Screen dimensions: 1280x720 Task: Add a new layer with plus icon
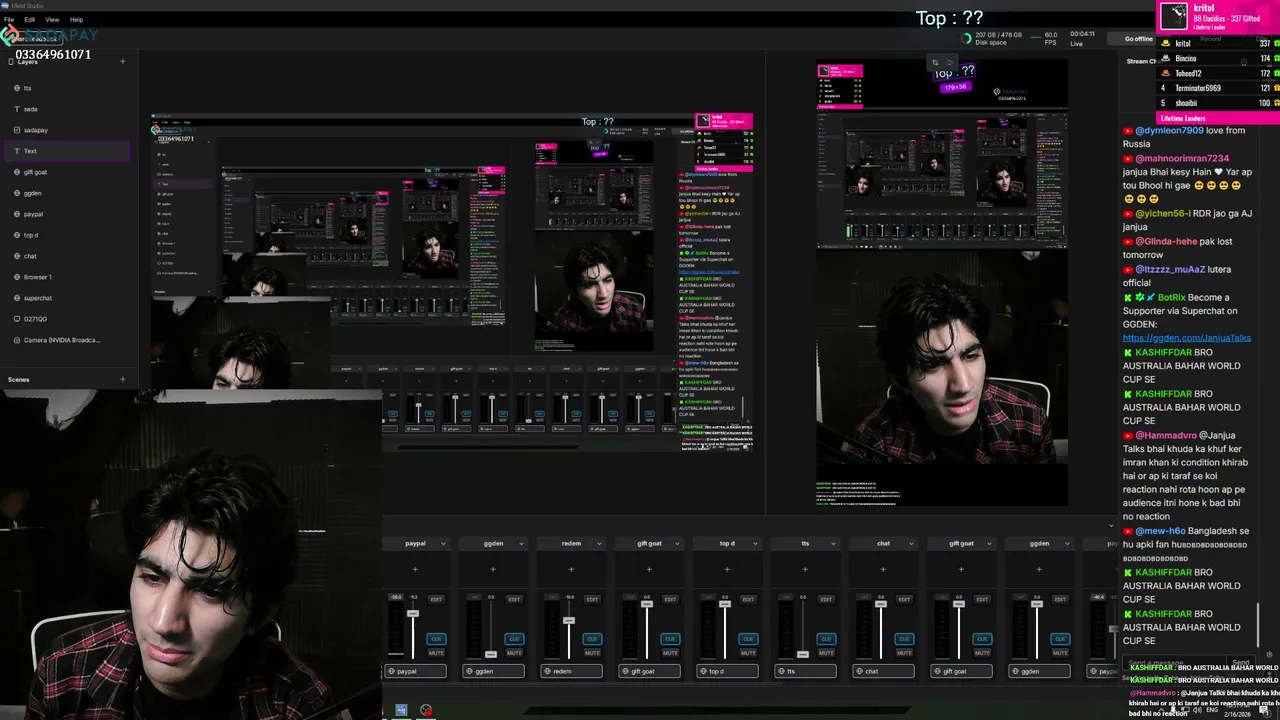[123, 62]
